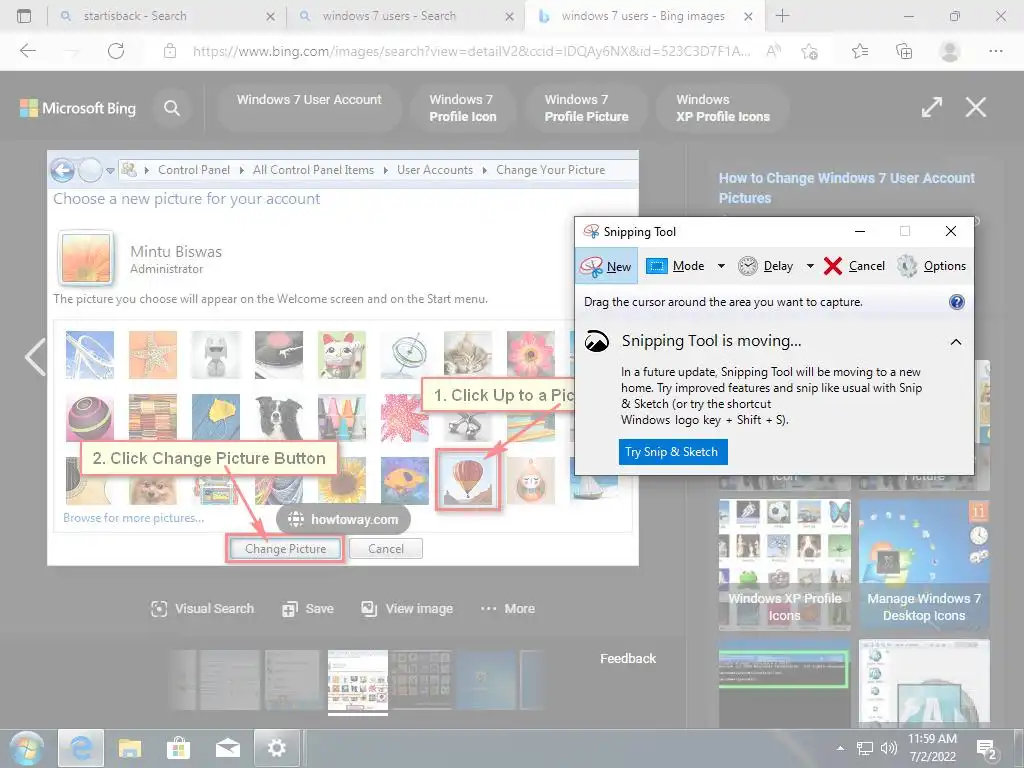Click Visual Search under the image
The height and width of the screenshot is (768, 1024).
point(202,609)
